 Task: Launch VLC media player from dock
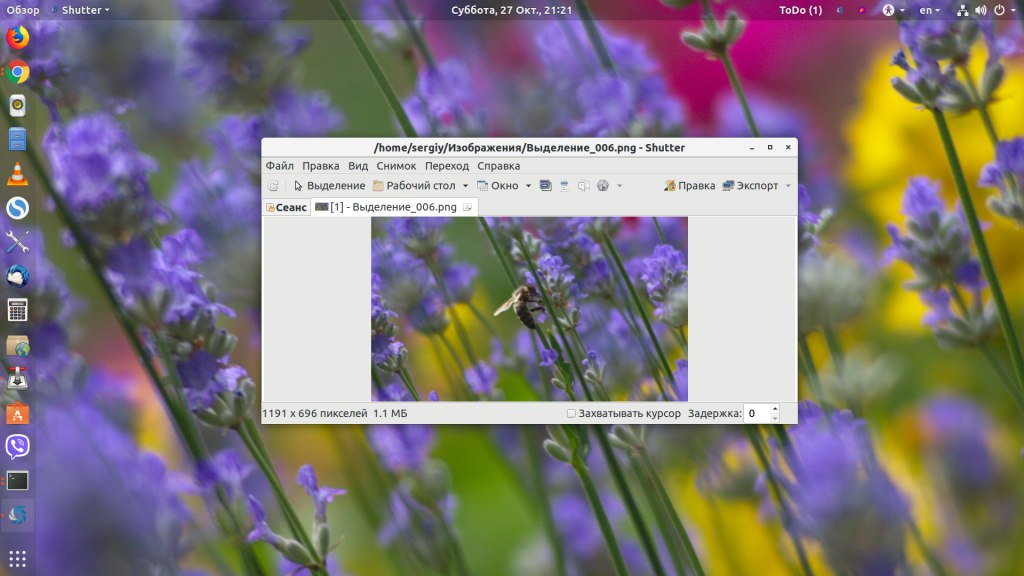18,174
